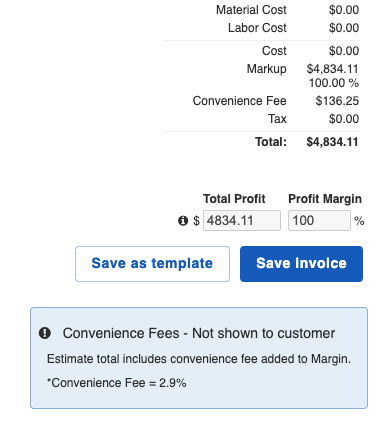Select the Material Cost label

(251, 10)
